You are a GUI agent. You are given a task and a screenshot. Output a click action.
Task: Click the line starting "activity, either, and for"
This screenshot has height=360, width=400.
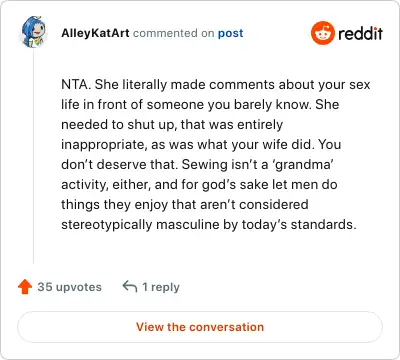(x=199, y=184)
